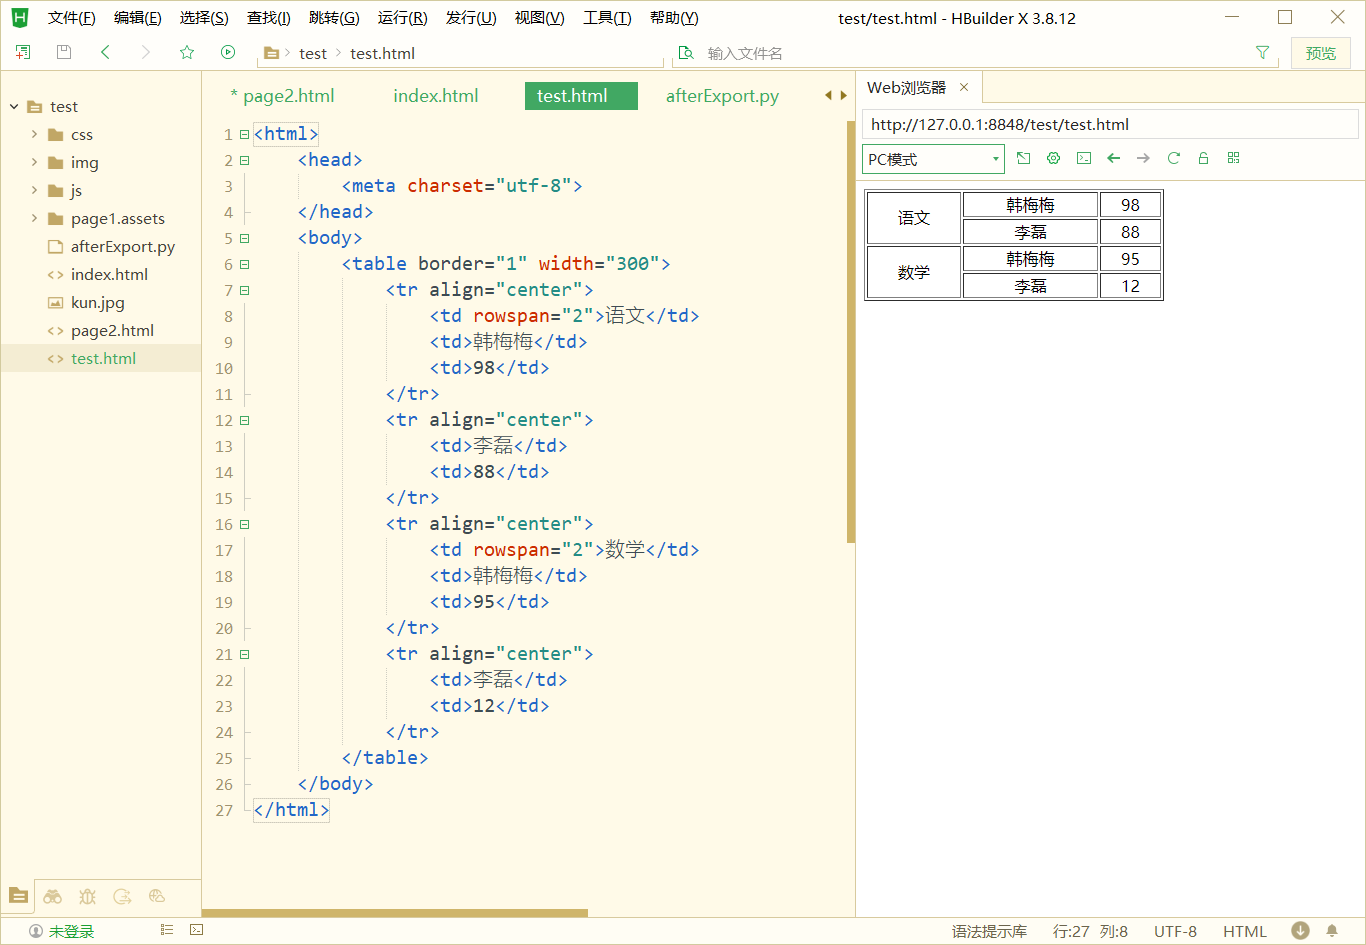
Task: Fold the body tag at line 5
Action: pyautogui.click(x=244, y=238)
